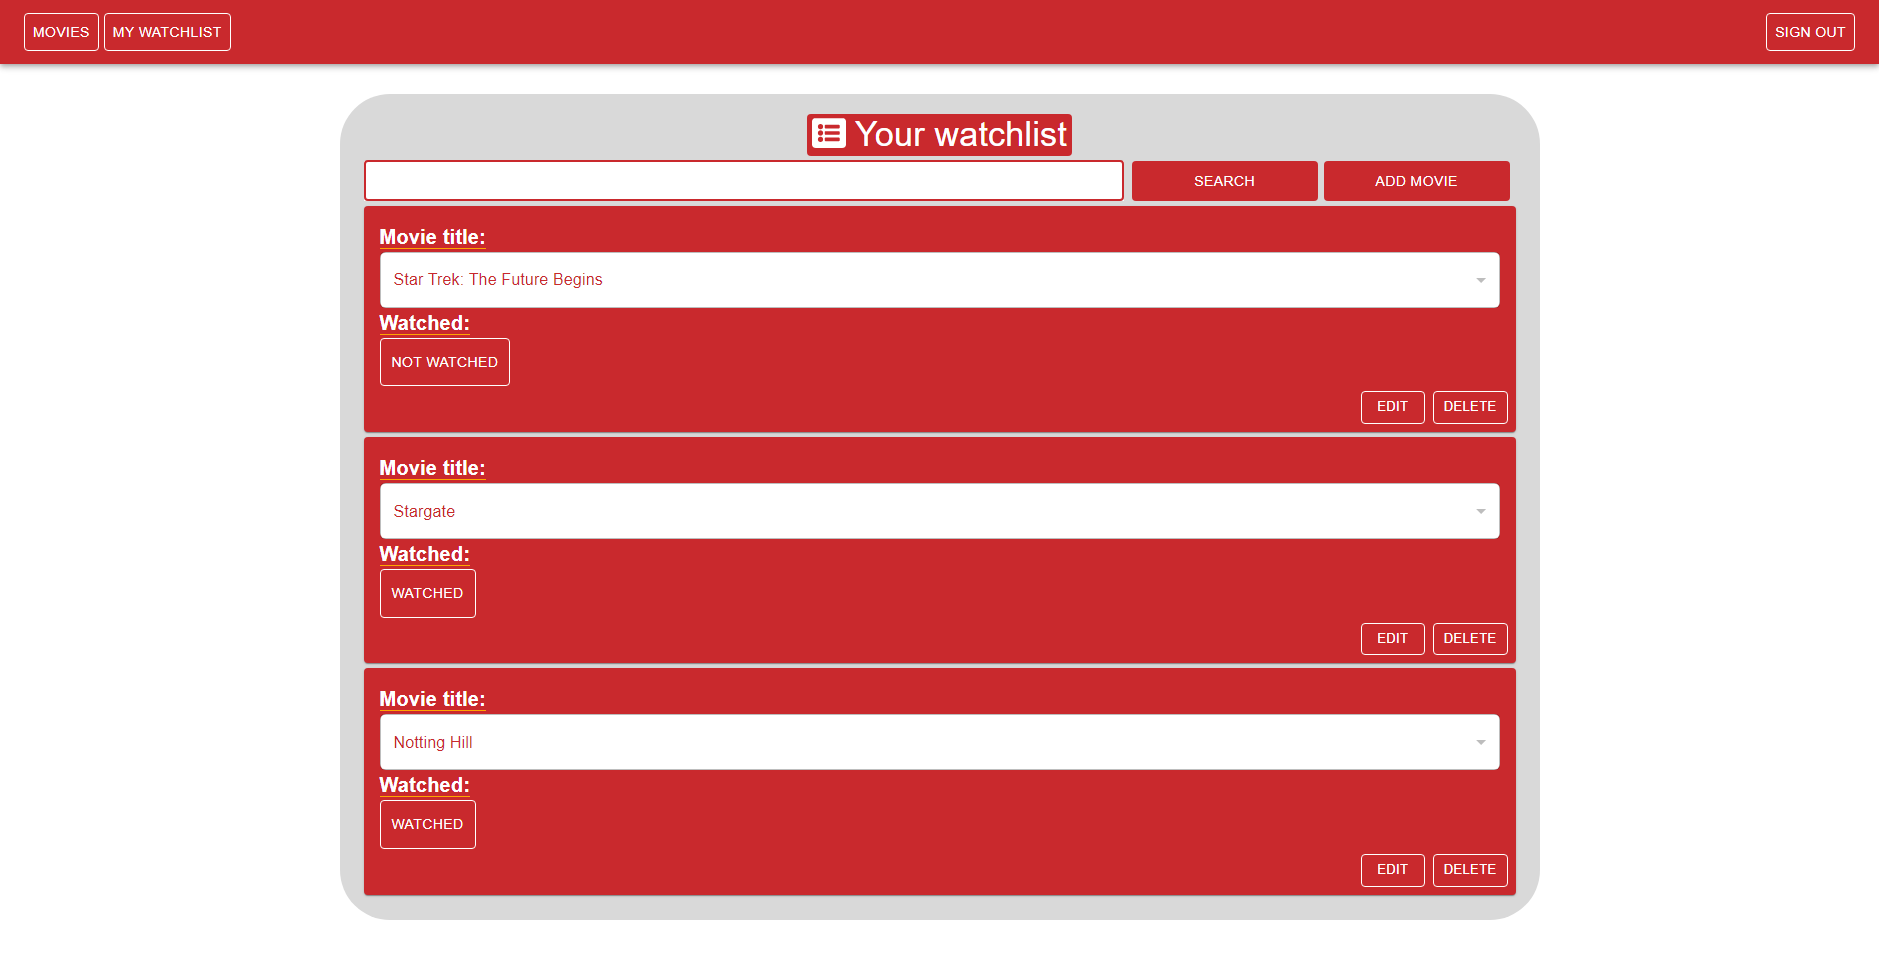Switch to the MOVIES section
Screen dimensions: 1879x970
click(61, 31)
